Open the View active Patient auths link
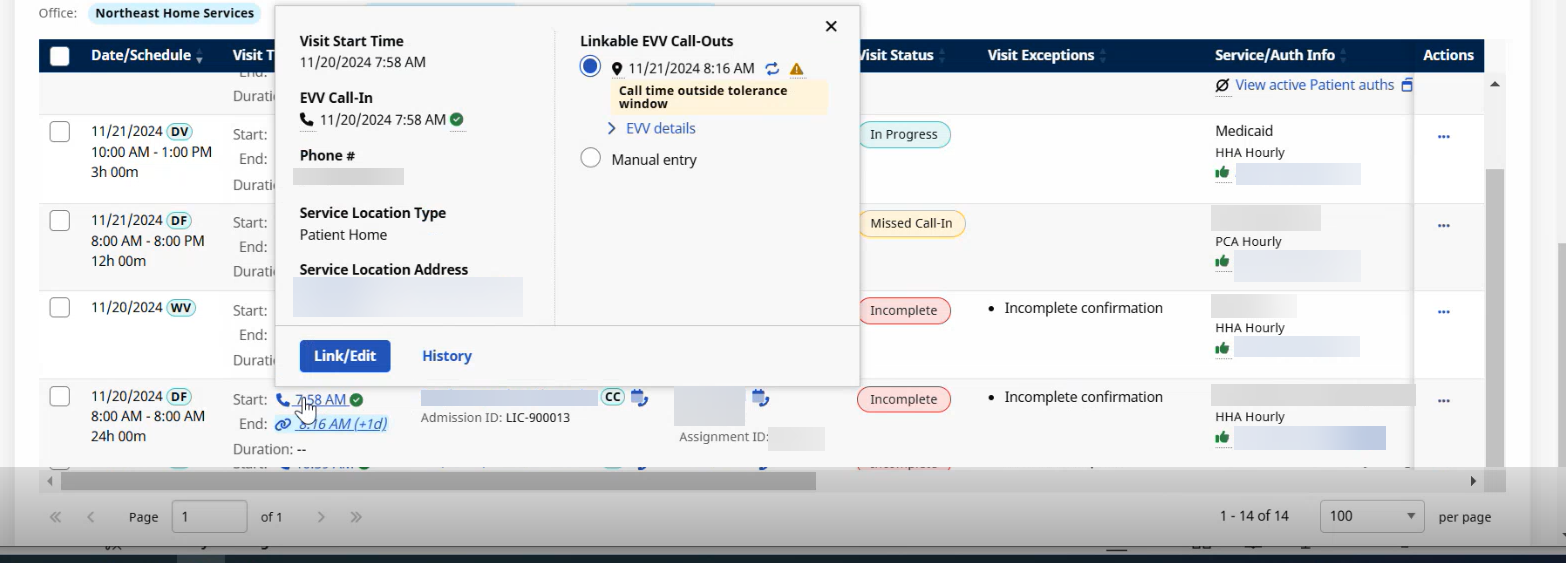The height and width of the screenshot is (563, 1566). point(1313,86)
